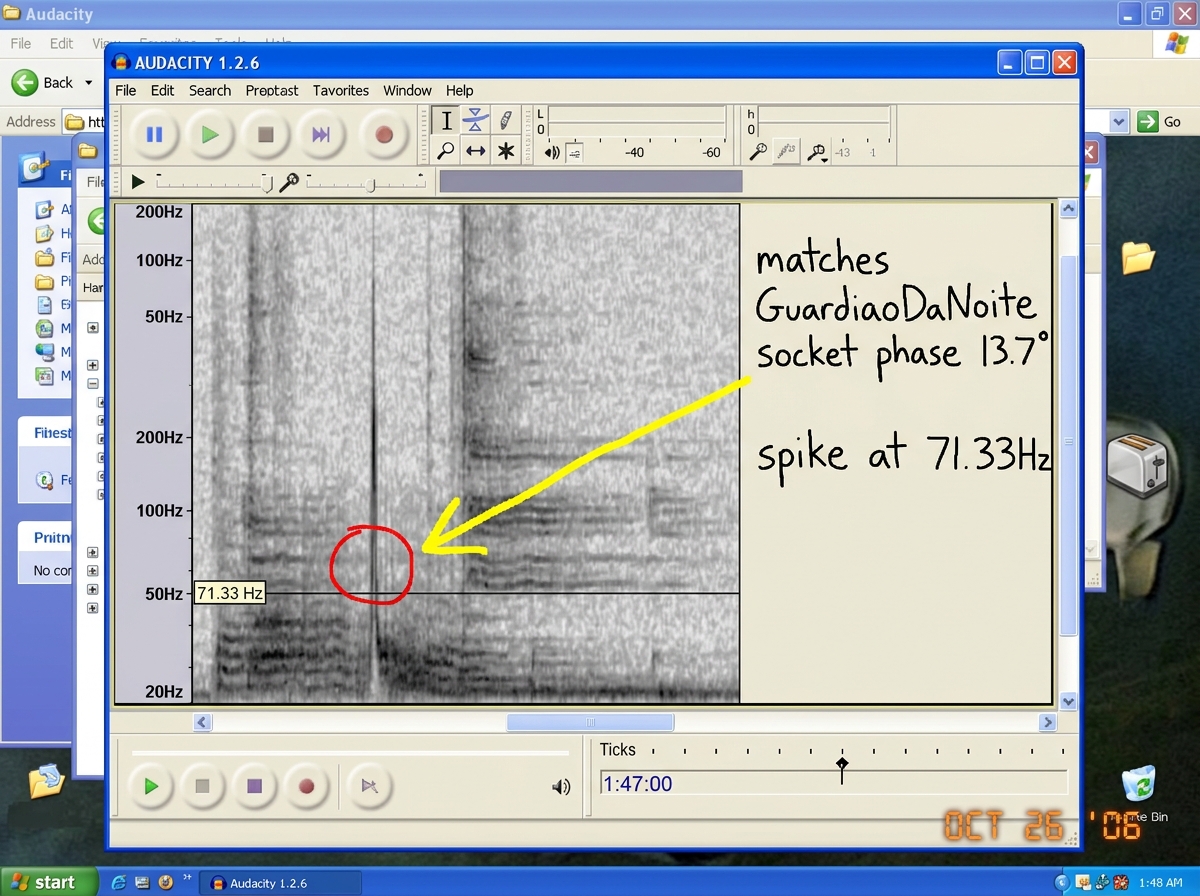Click the small icon next to speaker volume
The height and width of the screenshot is (896, 1200).
pyautogui.click(x=575, y=153)
